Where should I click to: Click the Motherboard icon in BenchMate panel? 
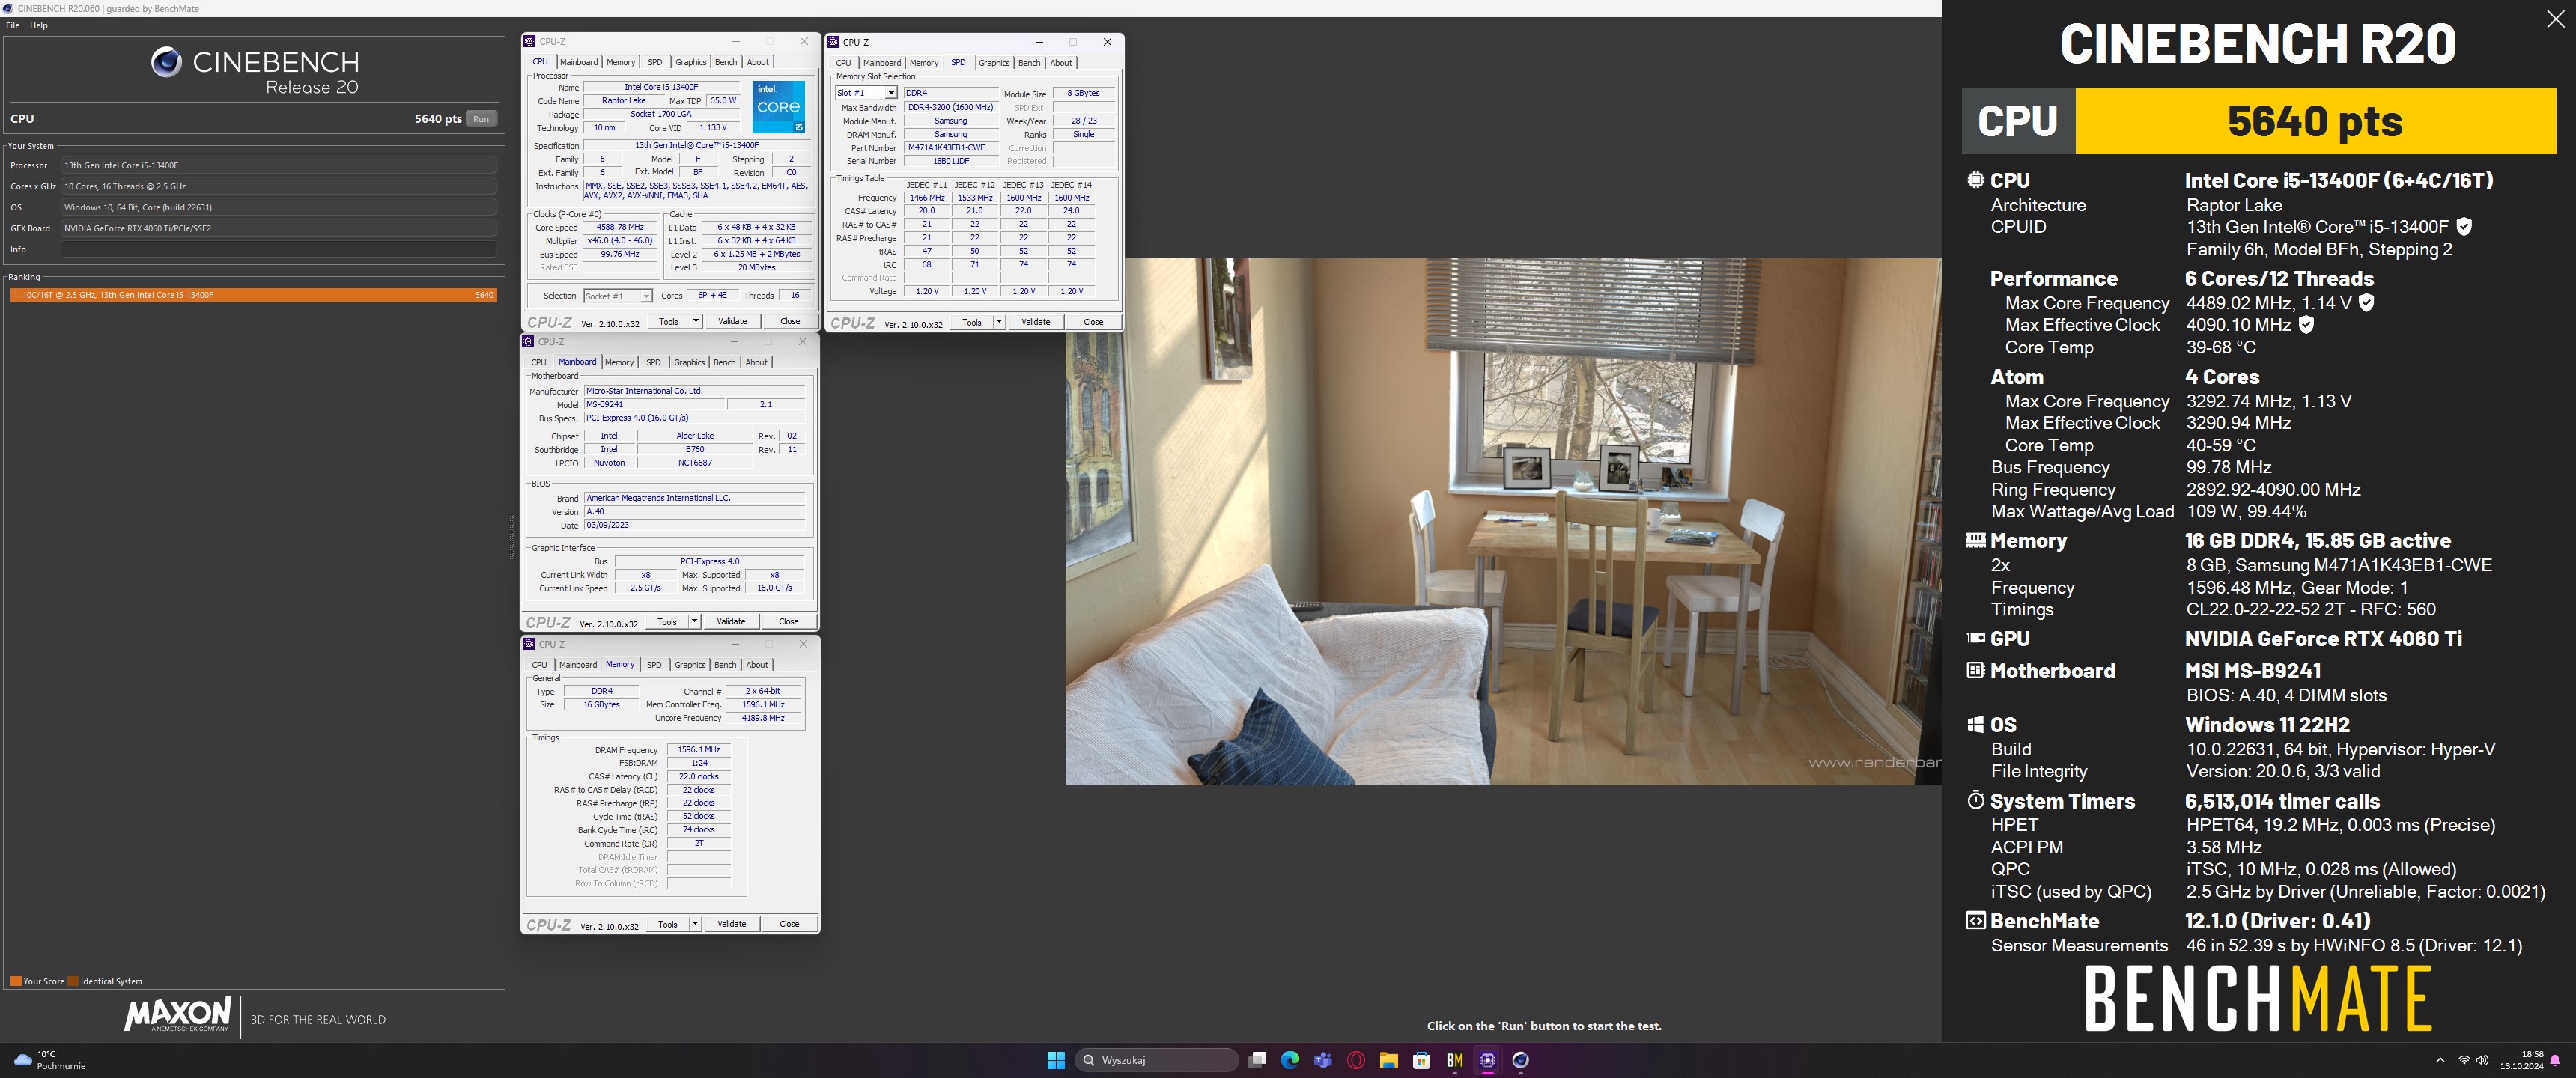[x=1975, y=670]
